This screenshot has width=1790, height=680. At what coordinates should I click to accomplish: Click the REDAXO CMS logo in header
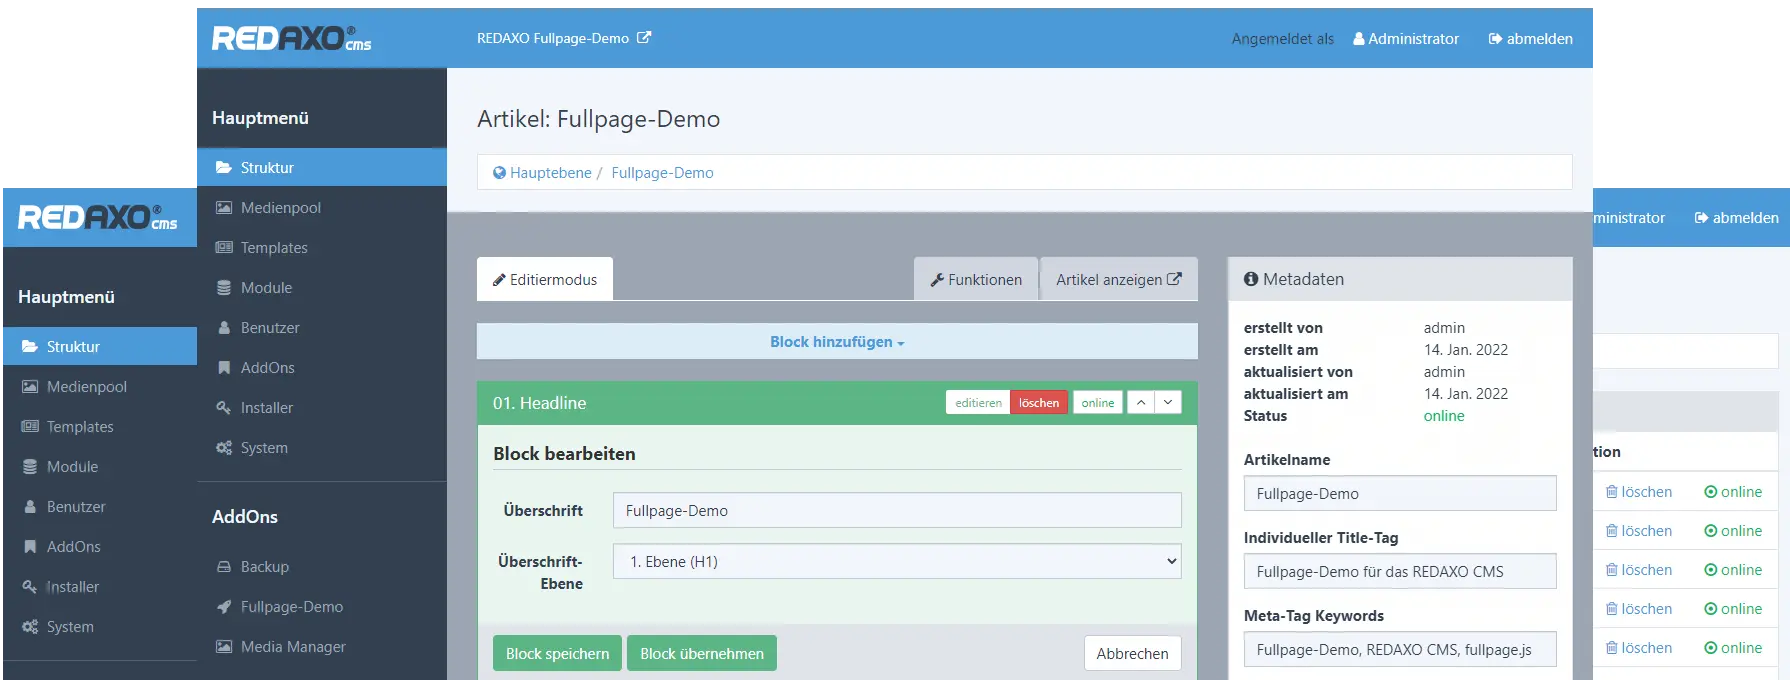point(291,39)
